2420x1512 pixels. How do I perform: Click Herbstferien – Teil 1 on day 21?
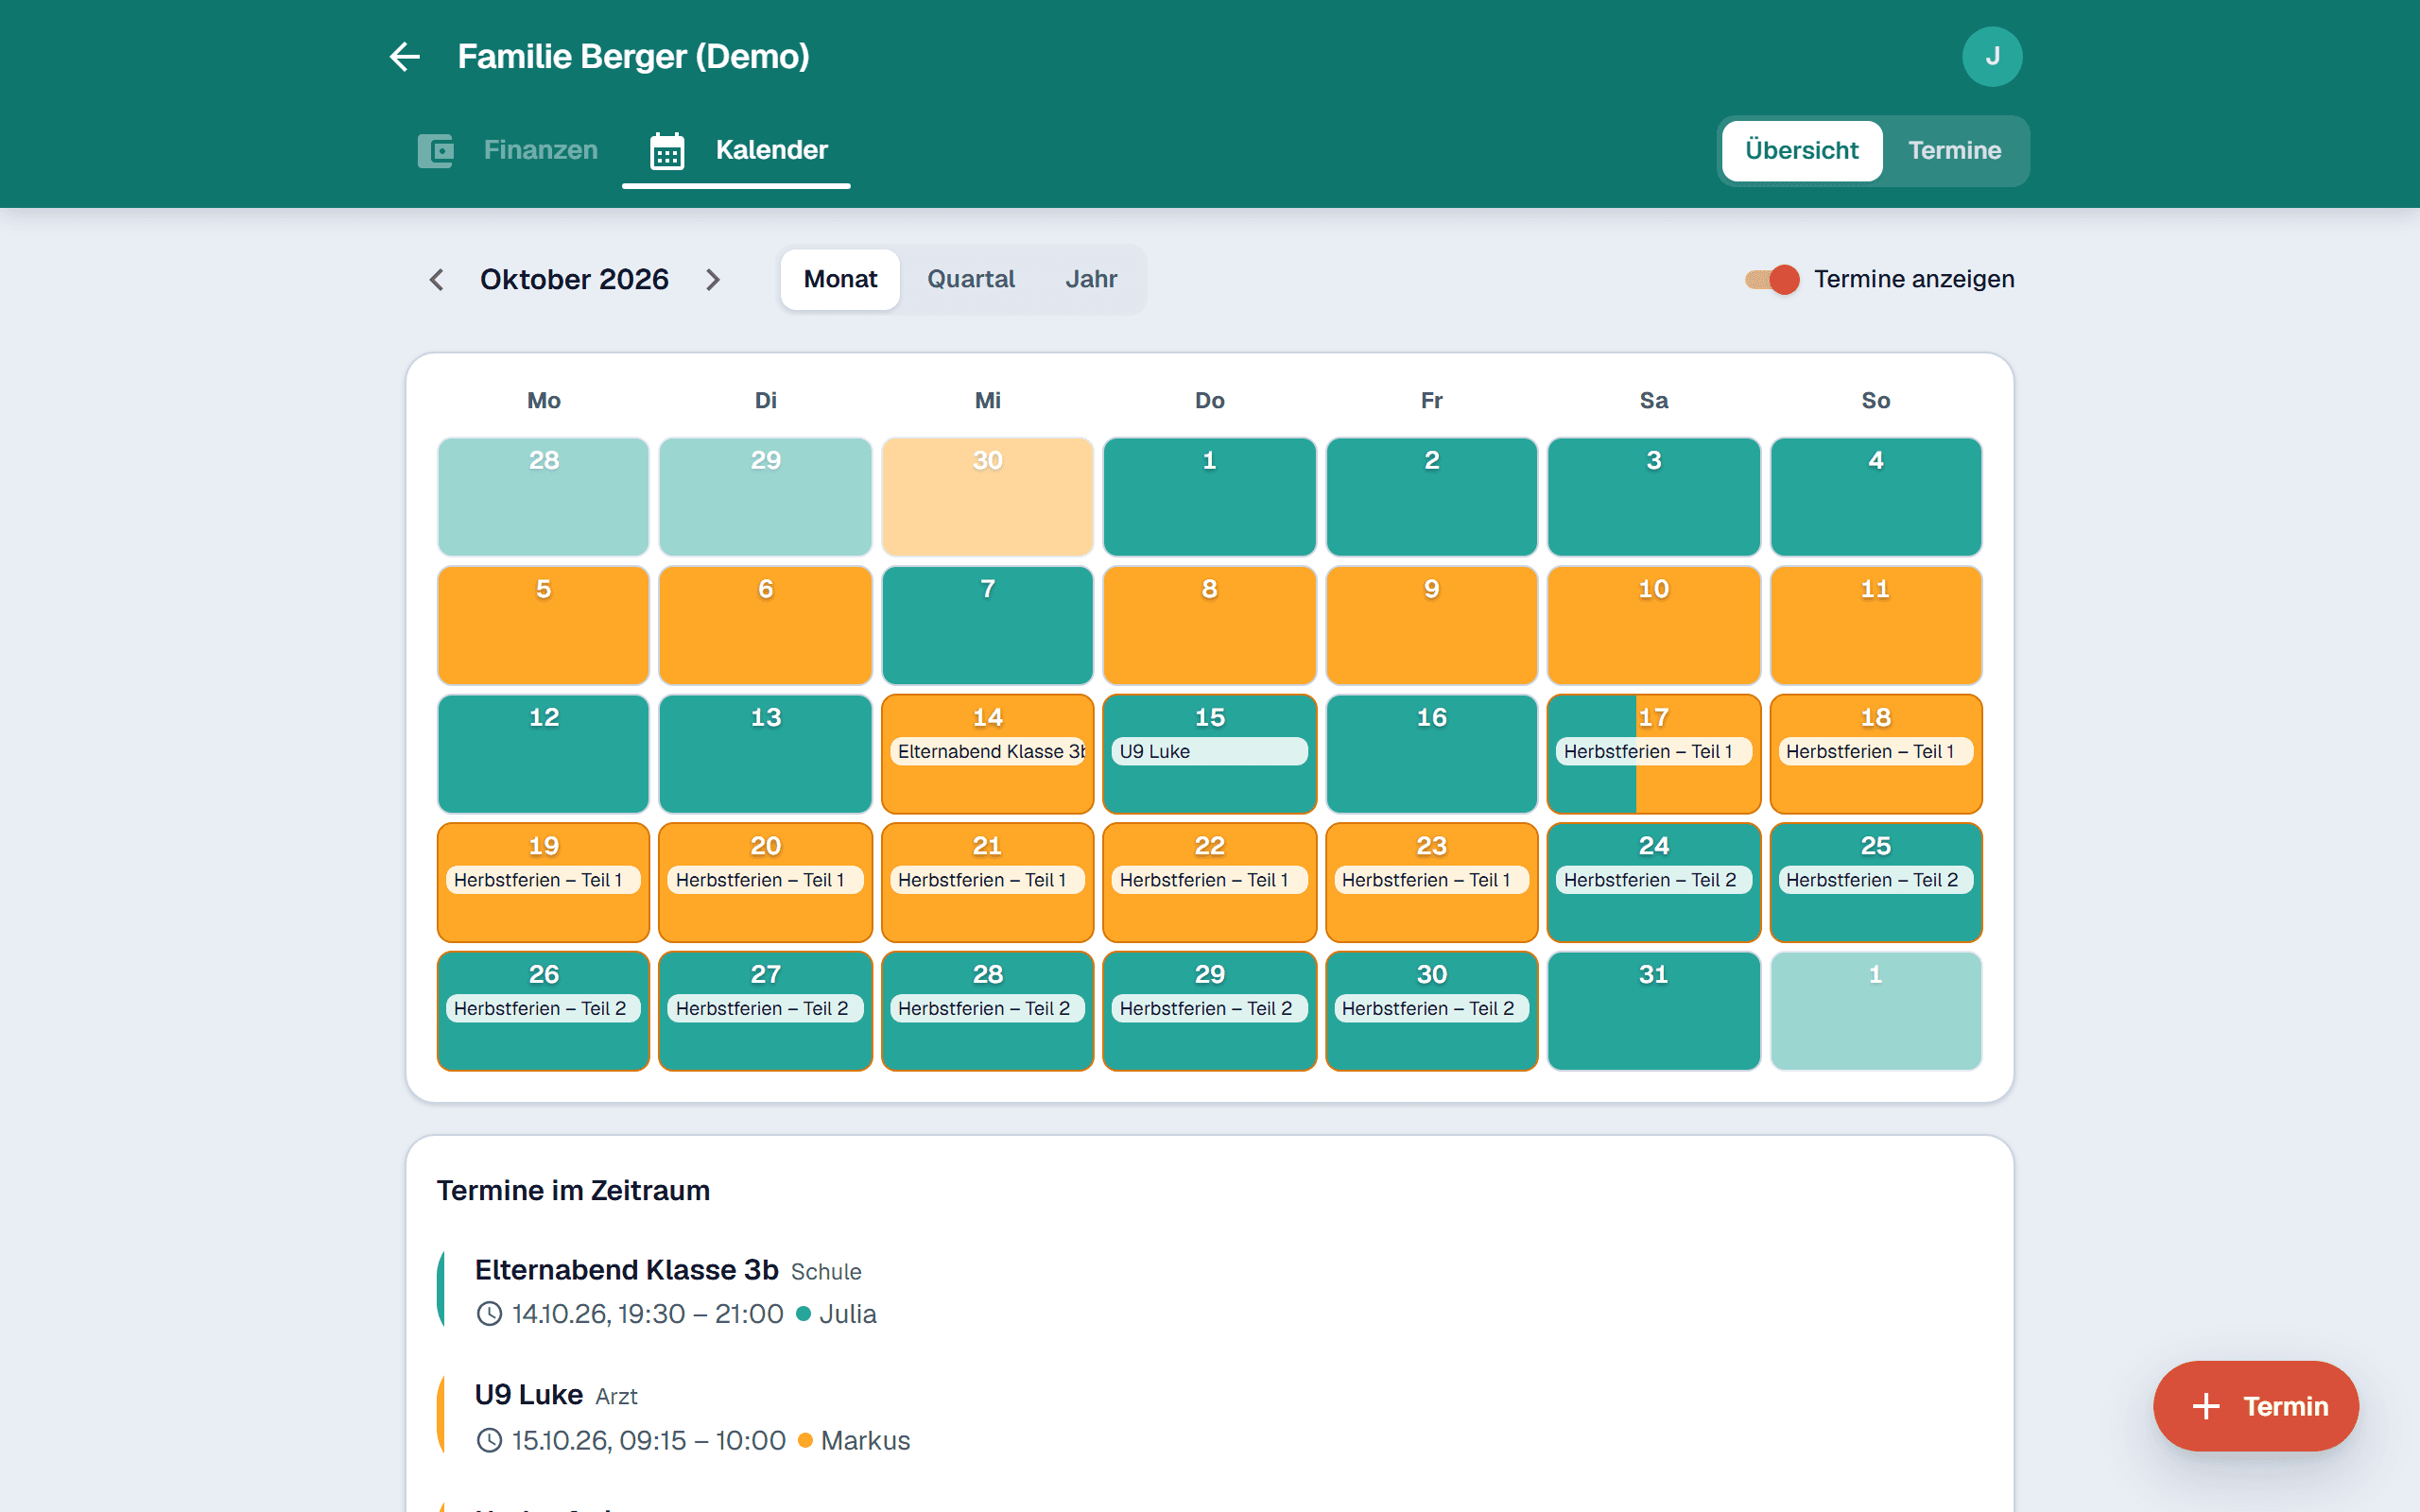[x=987, y=880]
